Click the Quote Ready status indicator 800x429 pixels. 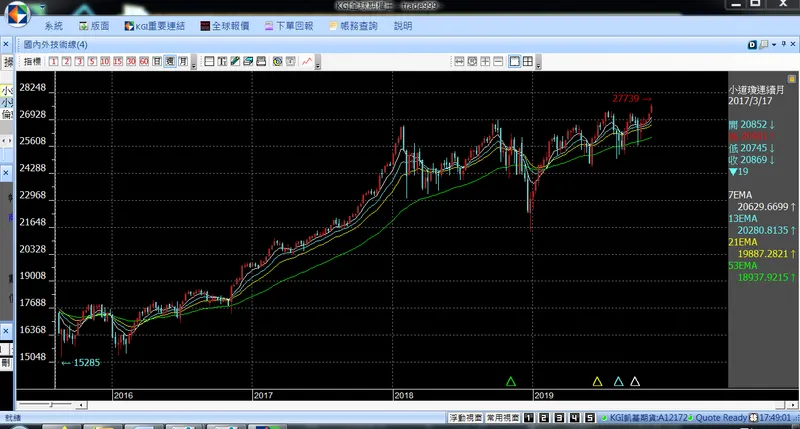pyautogui.click(x=721, y=418)
